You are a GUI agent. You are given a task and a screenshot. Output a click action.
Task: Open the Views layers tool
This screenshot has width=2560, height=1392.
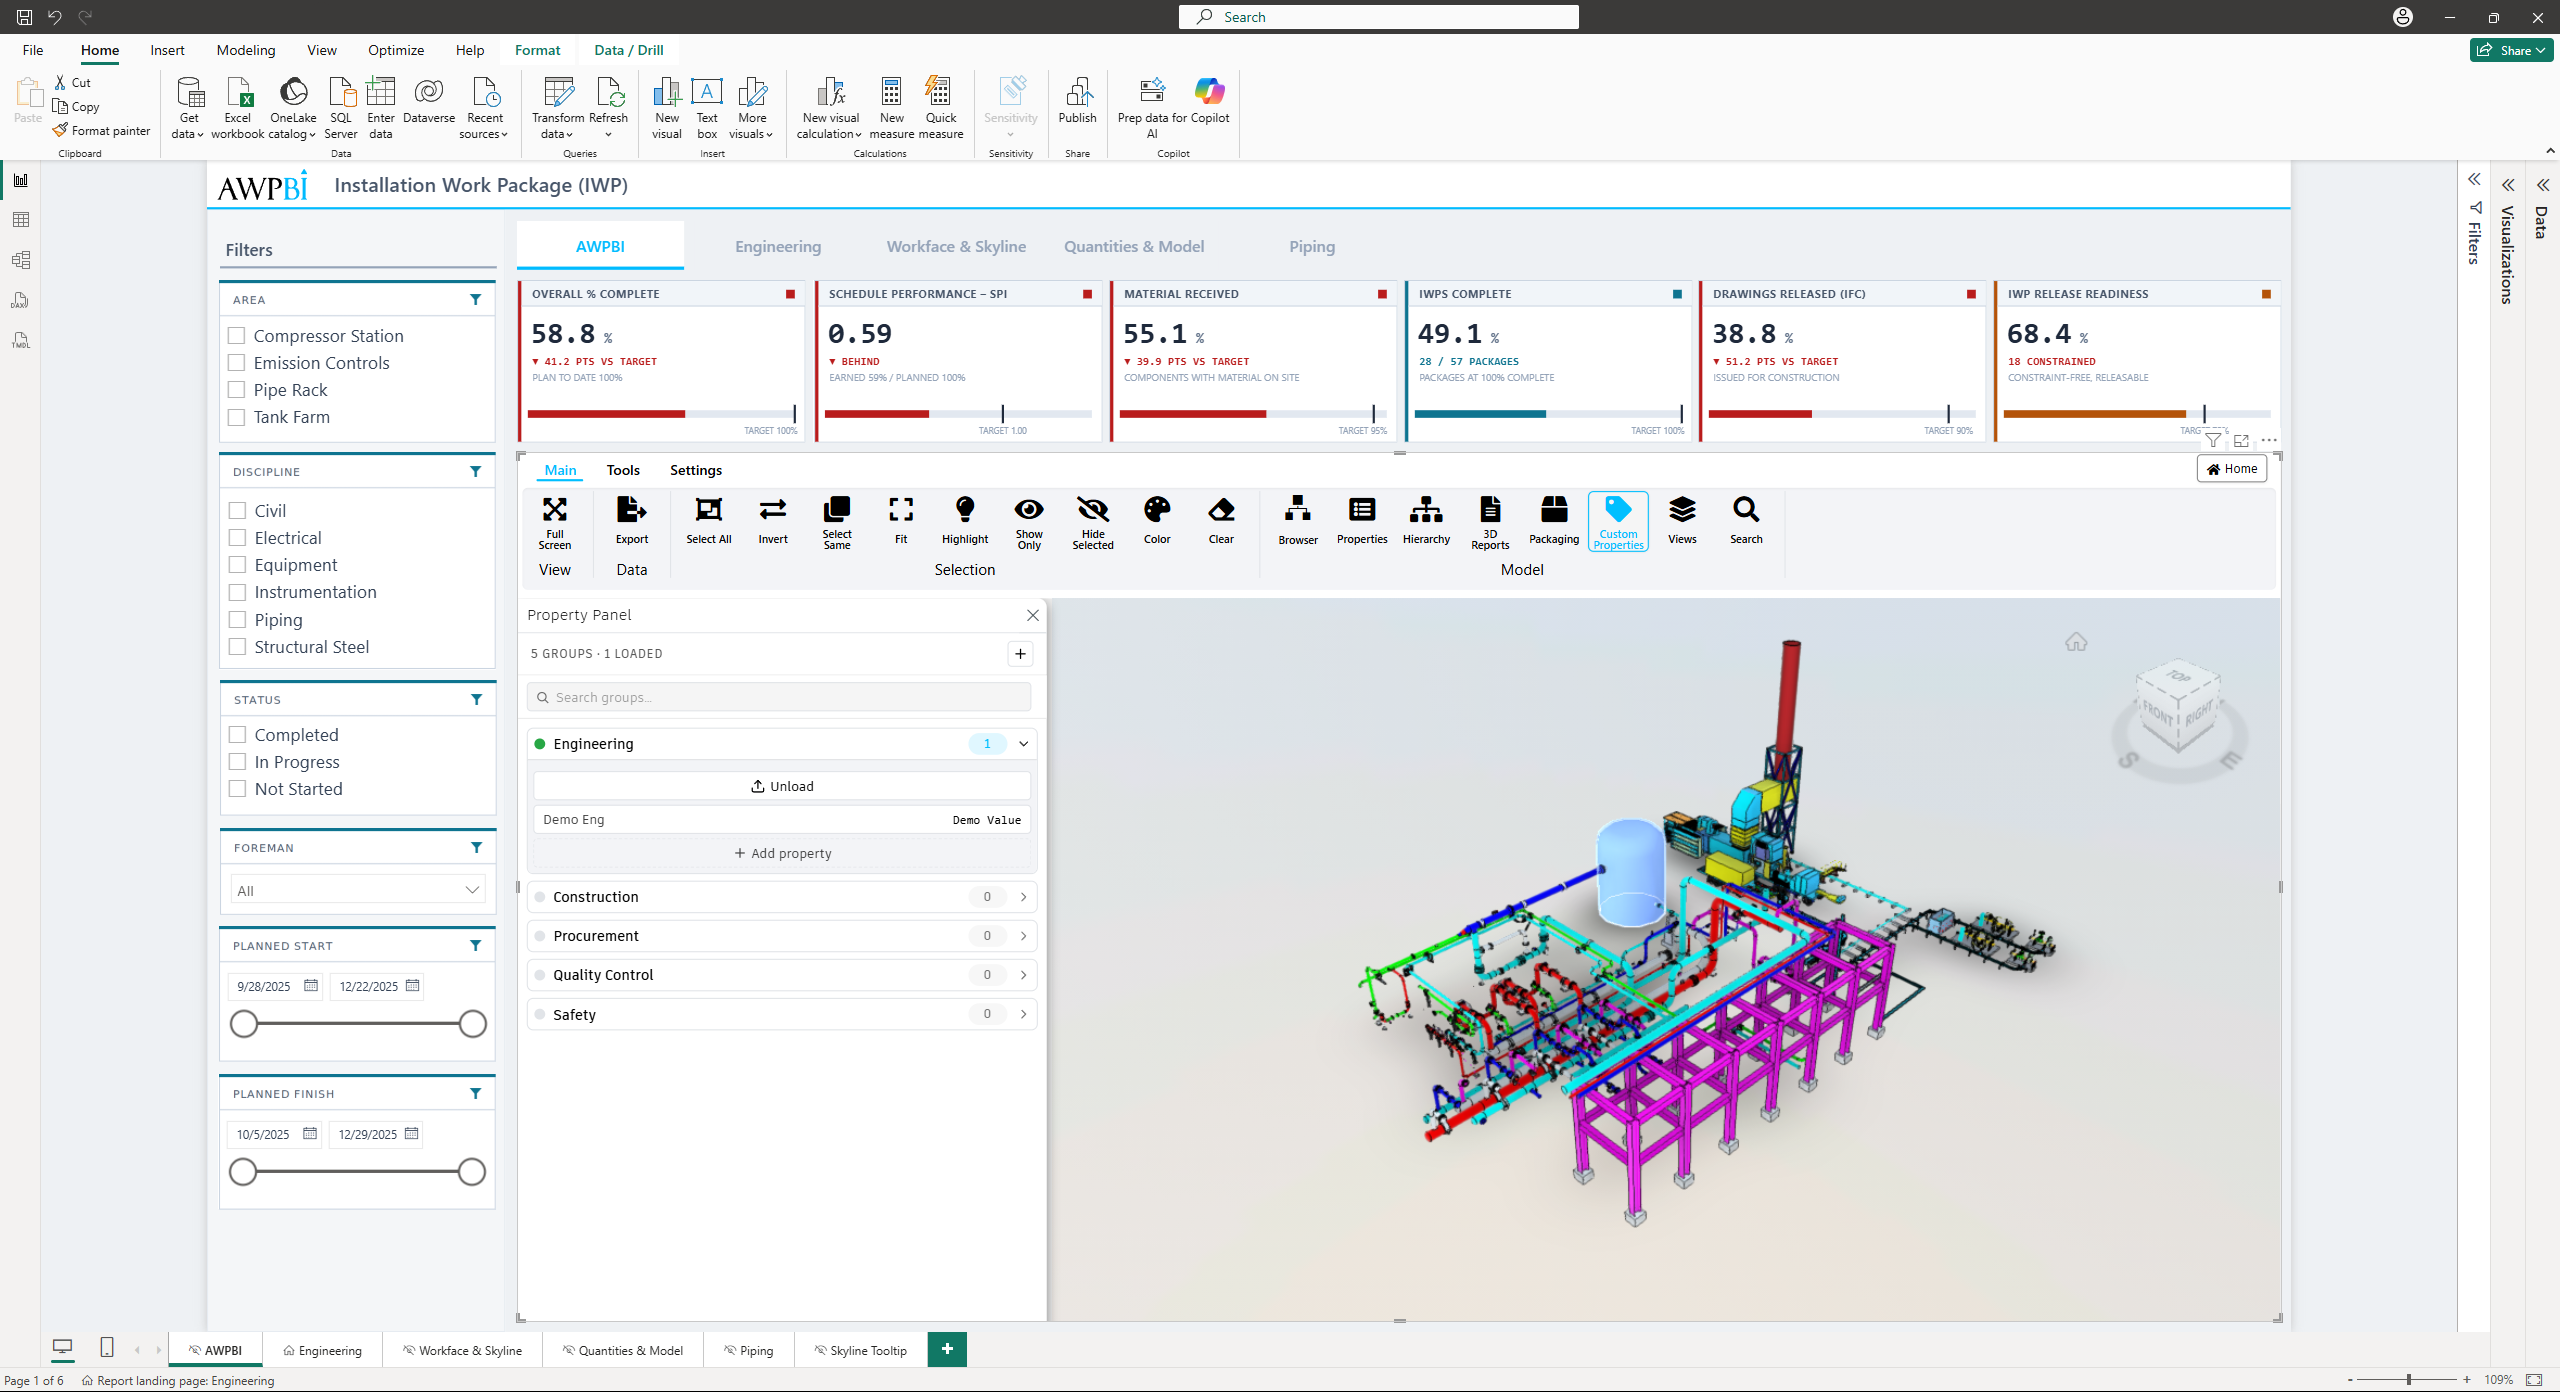(1681, 522)
